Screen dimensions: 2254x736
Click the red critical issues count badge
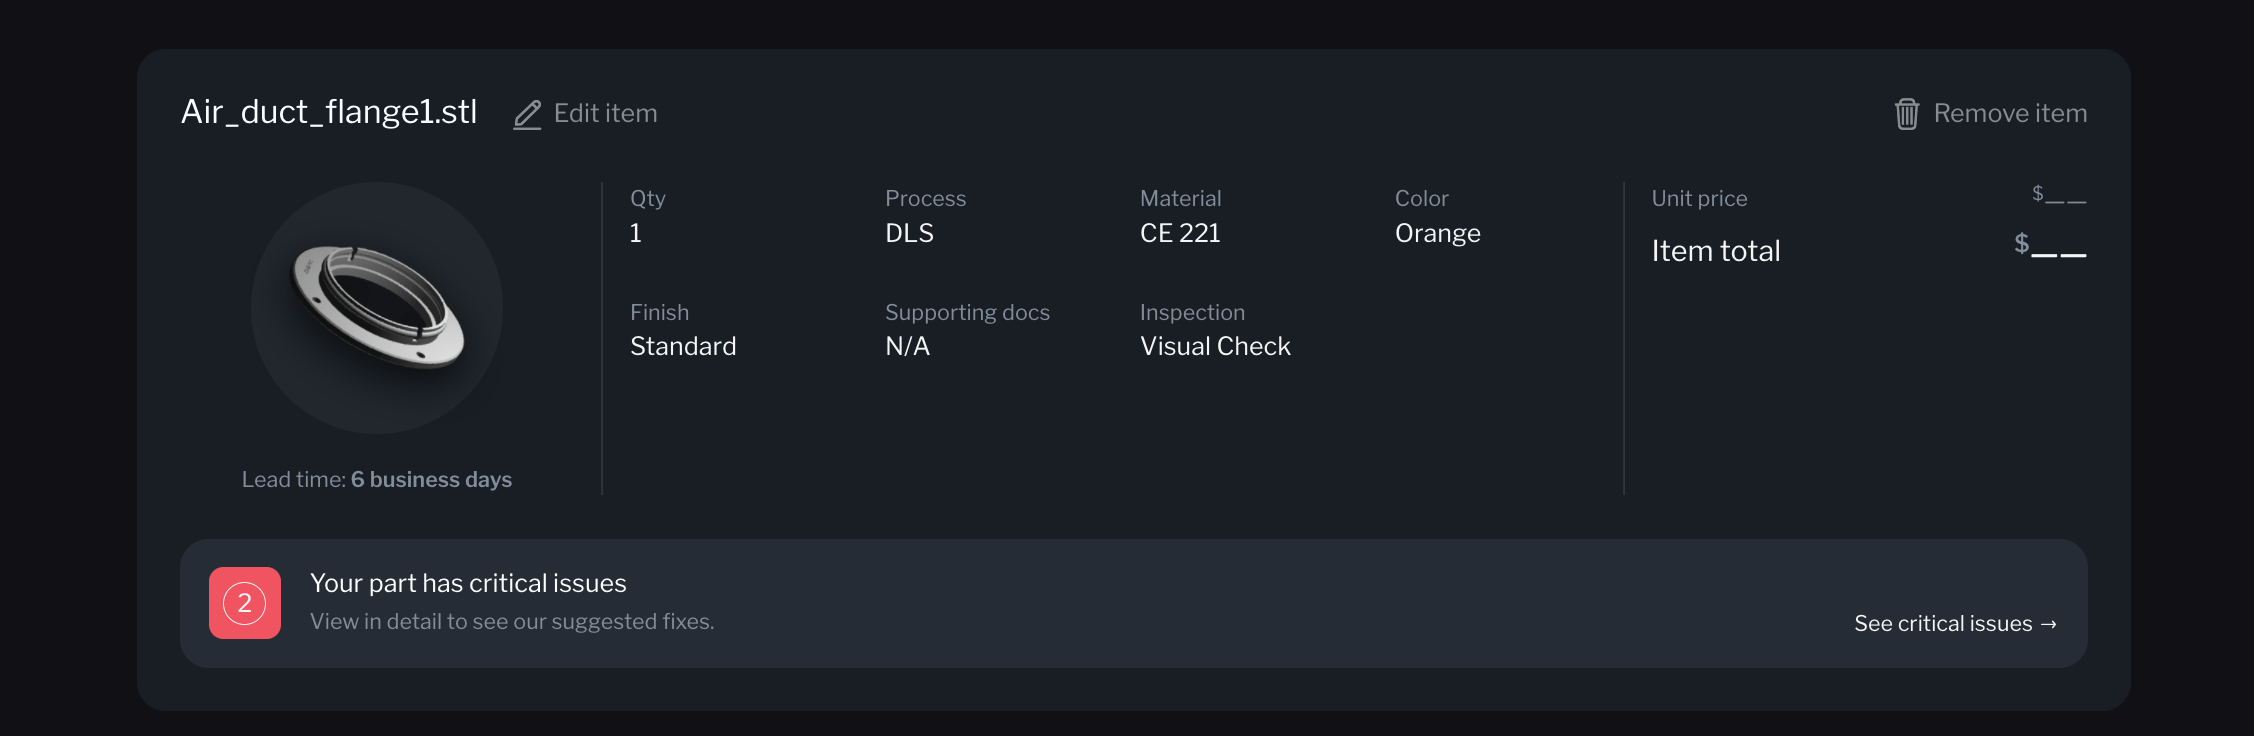pos(245,603)
